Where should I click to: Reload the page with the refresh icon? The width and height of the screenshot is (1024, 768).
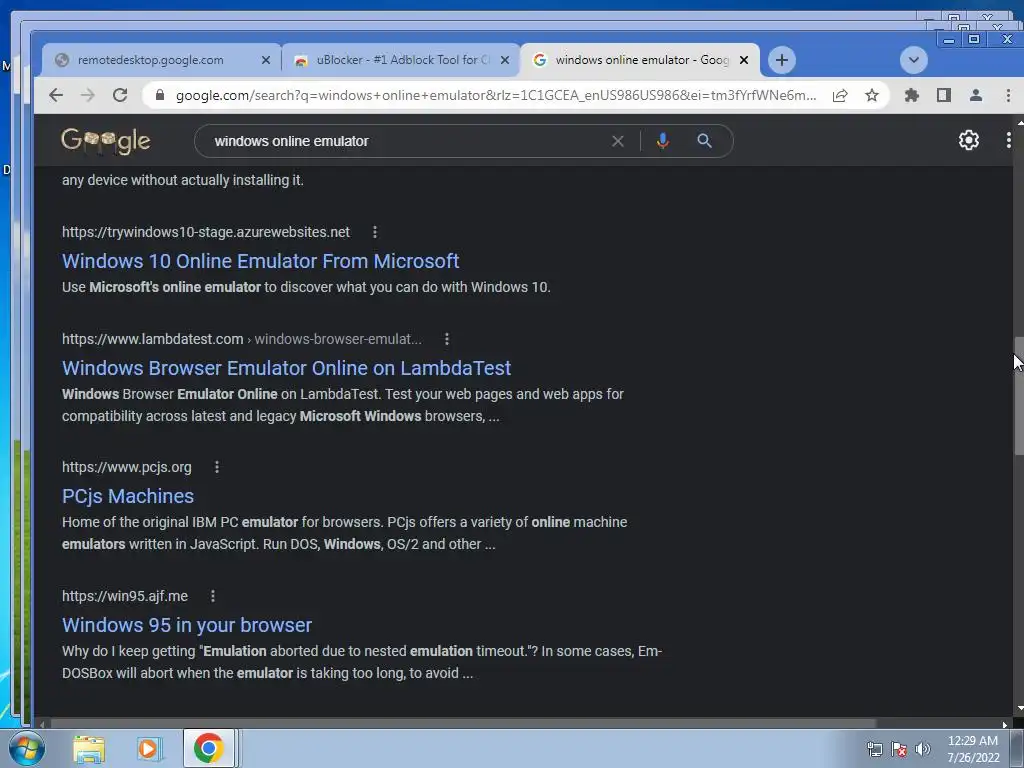(120, 95)
